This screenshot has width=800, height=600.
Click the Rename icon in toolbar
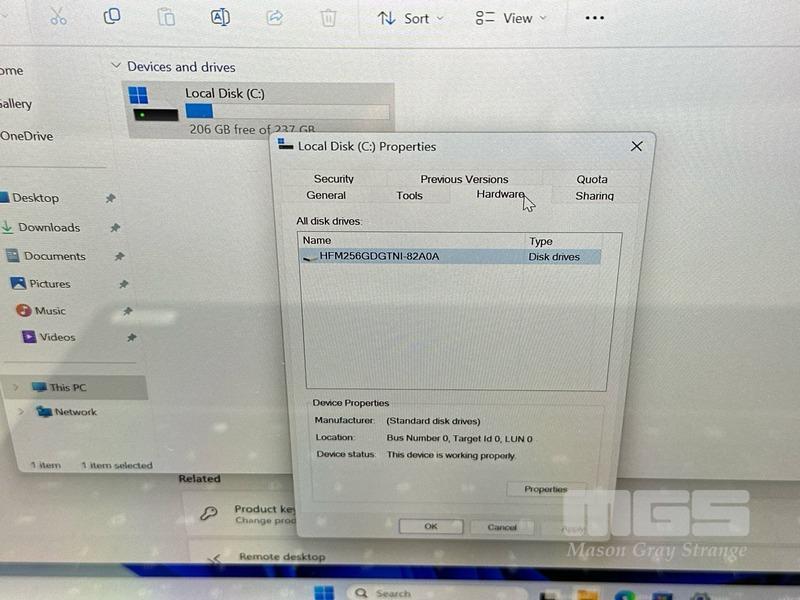[x=220, y=17]
